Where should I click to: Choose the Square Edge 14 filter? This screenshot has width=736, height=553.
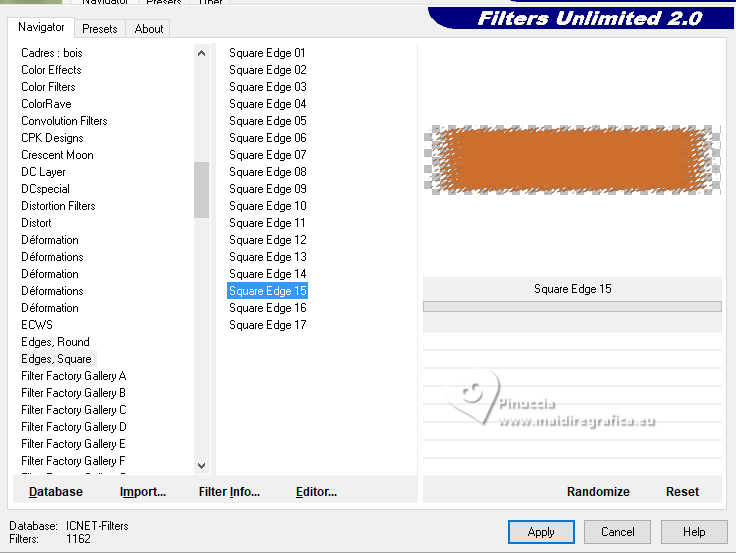pyautogui.click(x=268, y=274)
